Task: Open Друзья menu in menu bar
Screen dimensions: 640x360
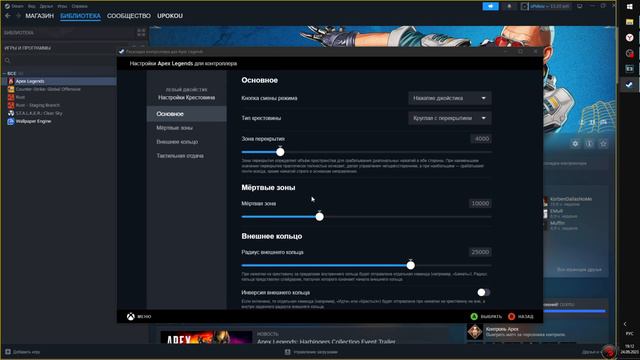Action: point(46,6)
